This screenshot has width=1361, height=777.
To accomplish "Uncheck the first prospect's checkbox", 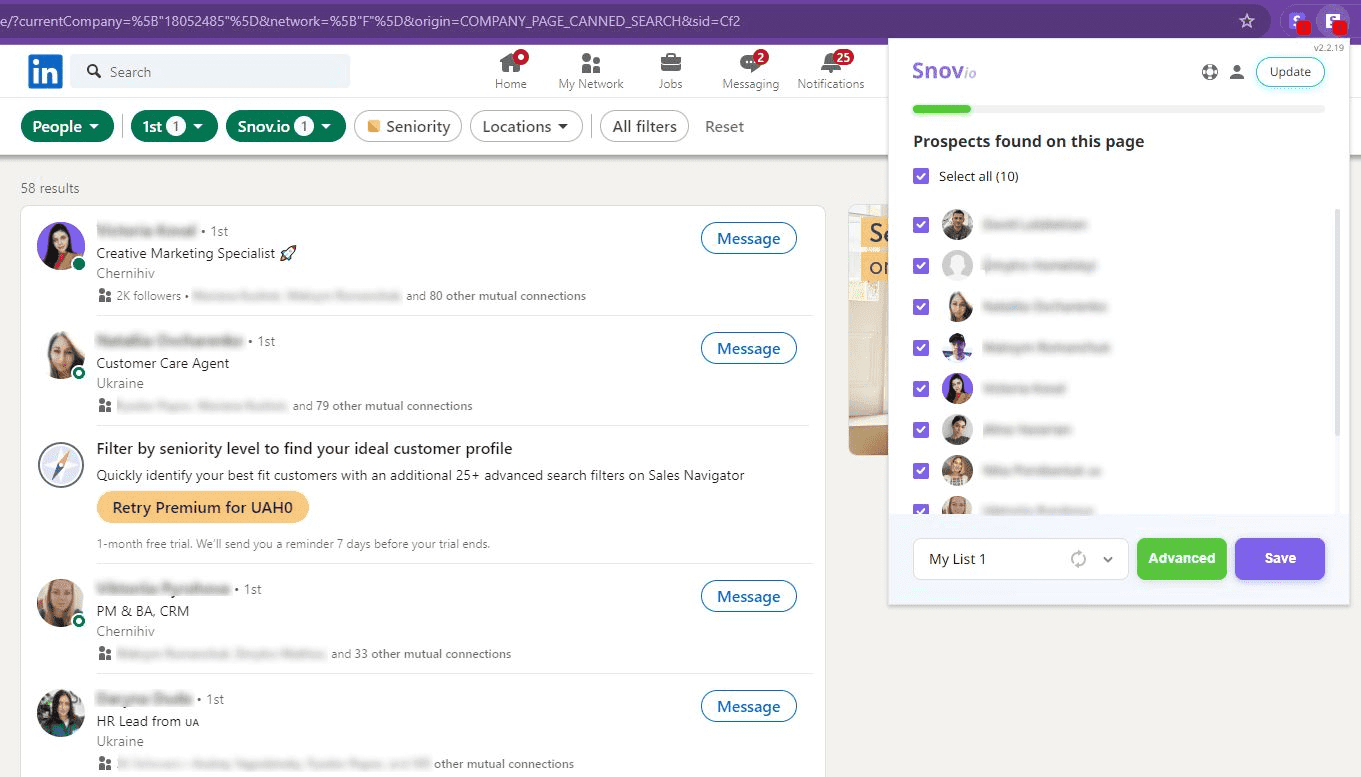I will click(x=921, y=225).
